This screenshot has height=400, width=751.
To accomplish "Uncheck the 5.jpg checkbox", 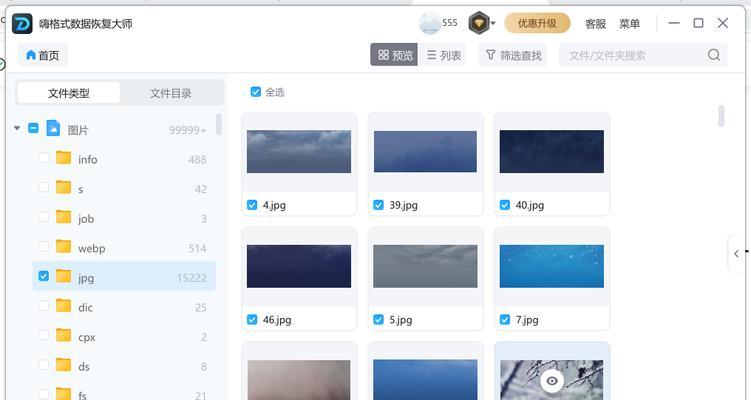I will (378, 320).
